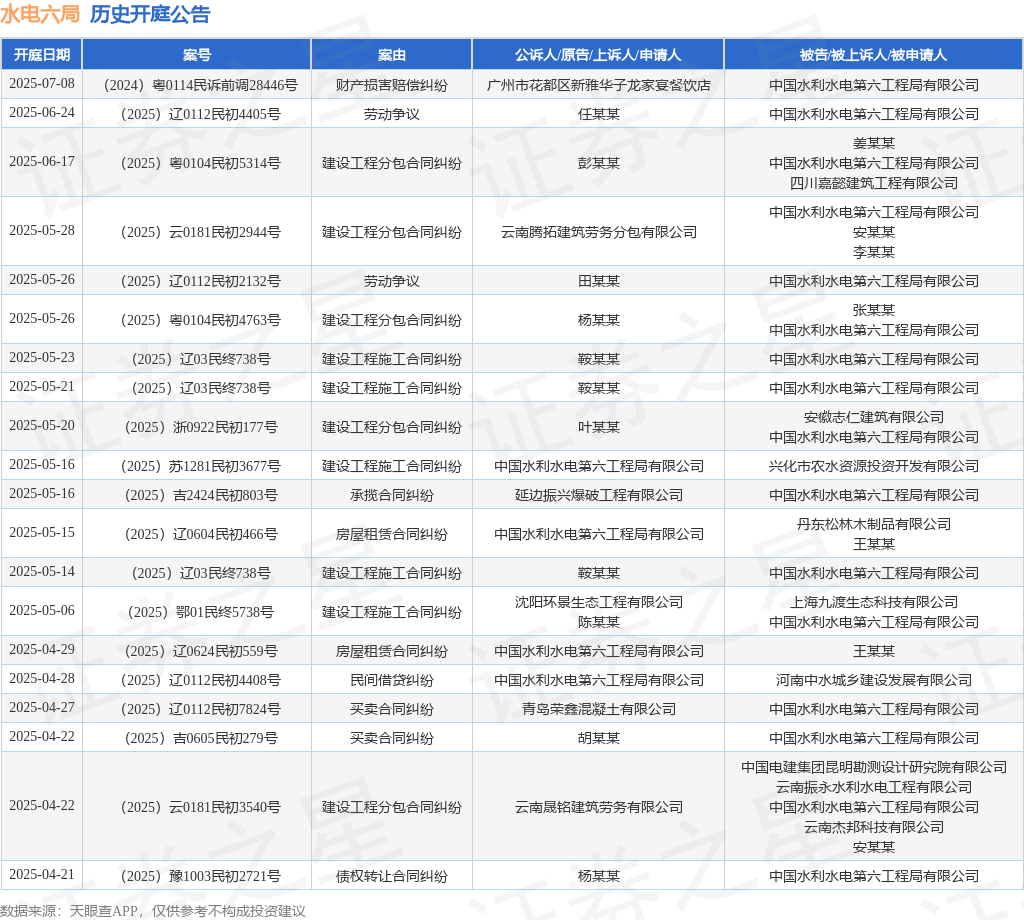The image size is (1024, 920).
Task: Select the 承揽合同纠纷 cell
Action: 392,496
